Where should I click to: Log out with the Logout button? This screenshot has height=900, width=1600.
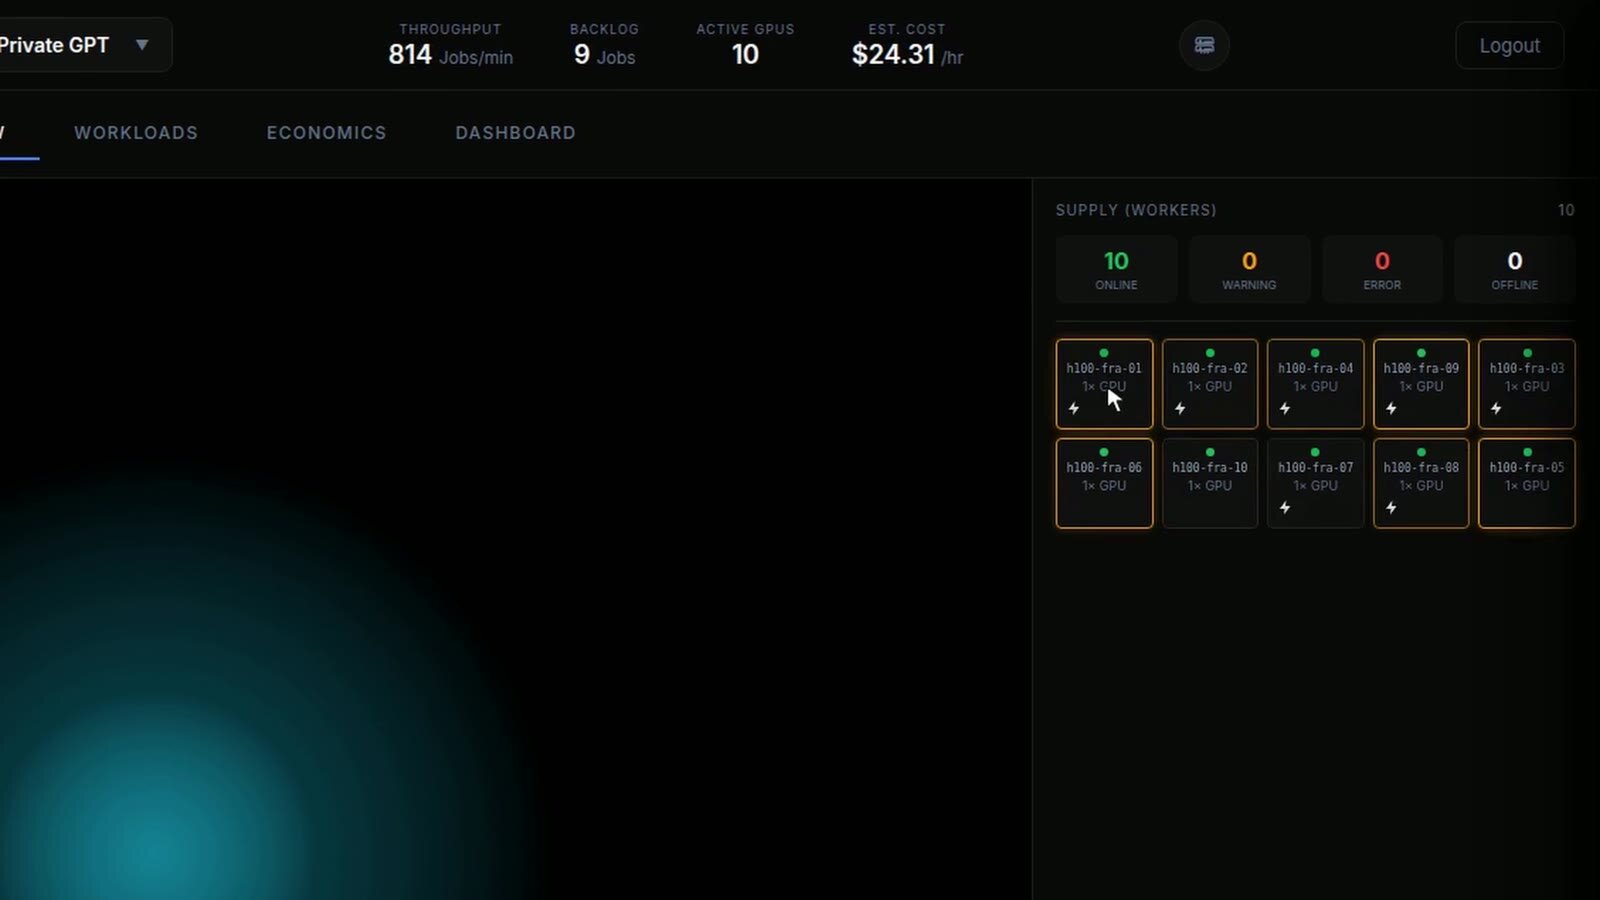1509,45
